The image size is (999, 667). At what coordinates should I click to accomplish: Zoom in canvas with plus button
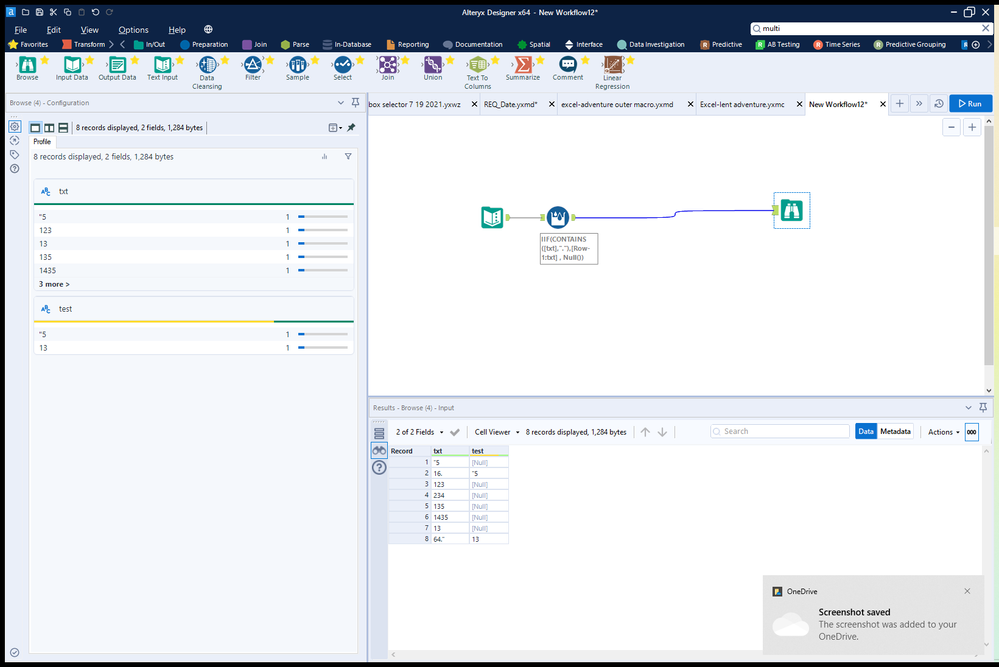(972, 127)
